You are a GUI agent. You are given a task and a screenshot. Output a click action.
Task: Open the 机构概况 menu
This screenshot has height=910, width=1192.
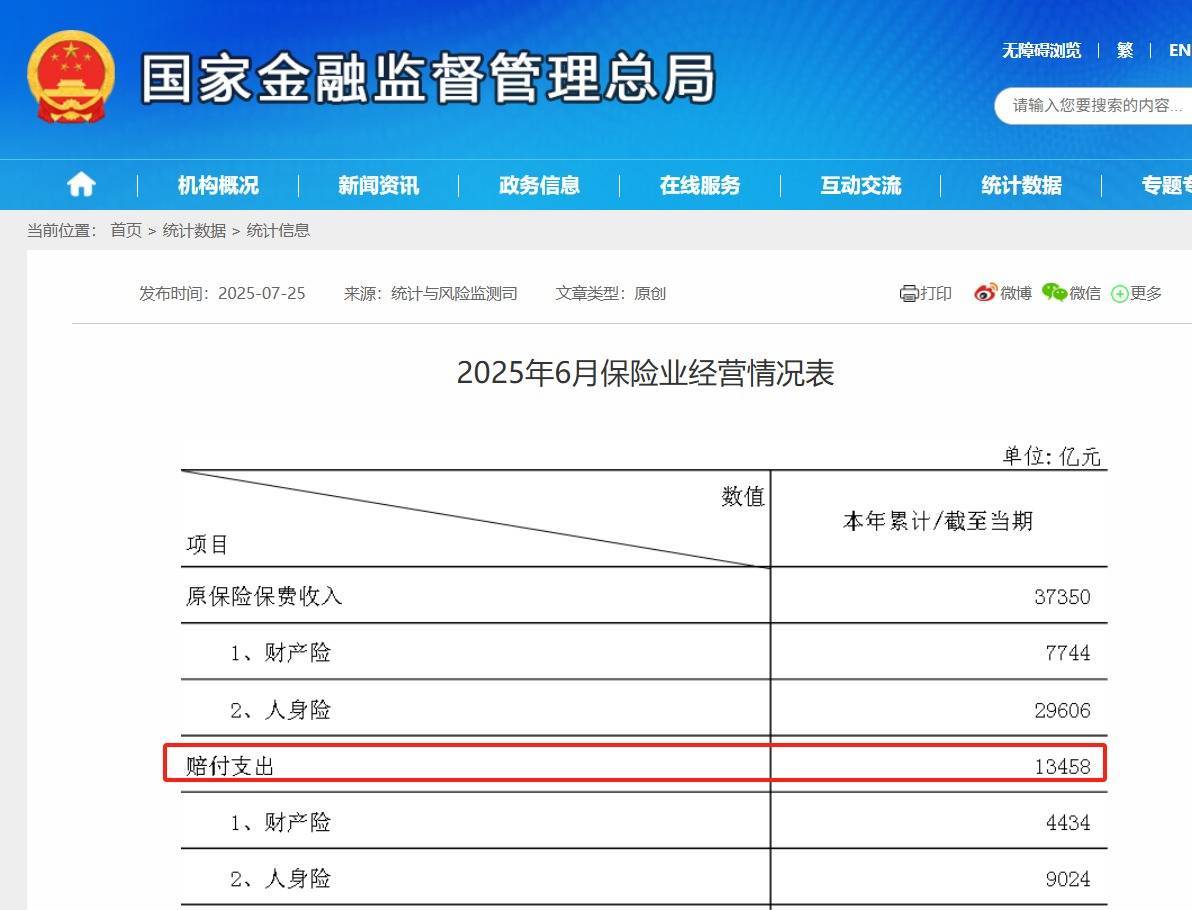[x=218, y=185]
